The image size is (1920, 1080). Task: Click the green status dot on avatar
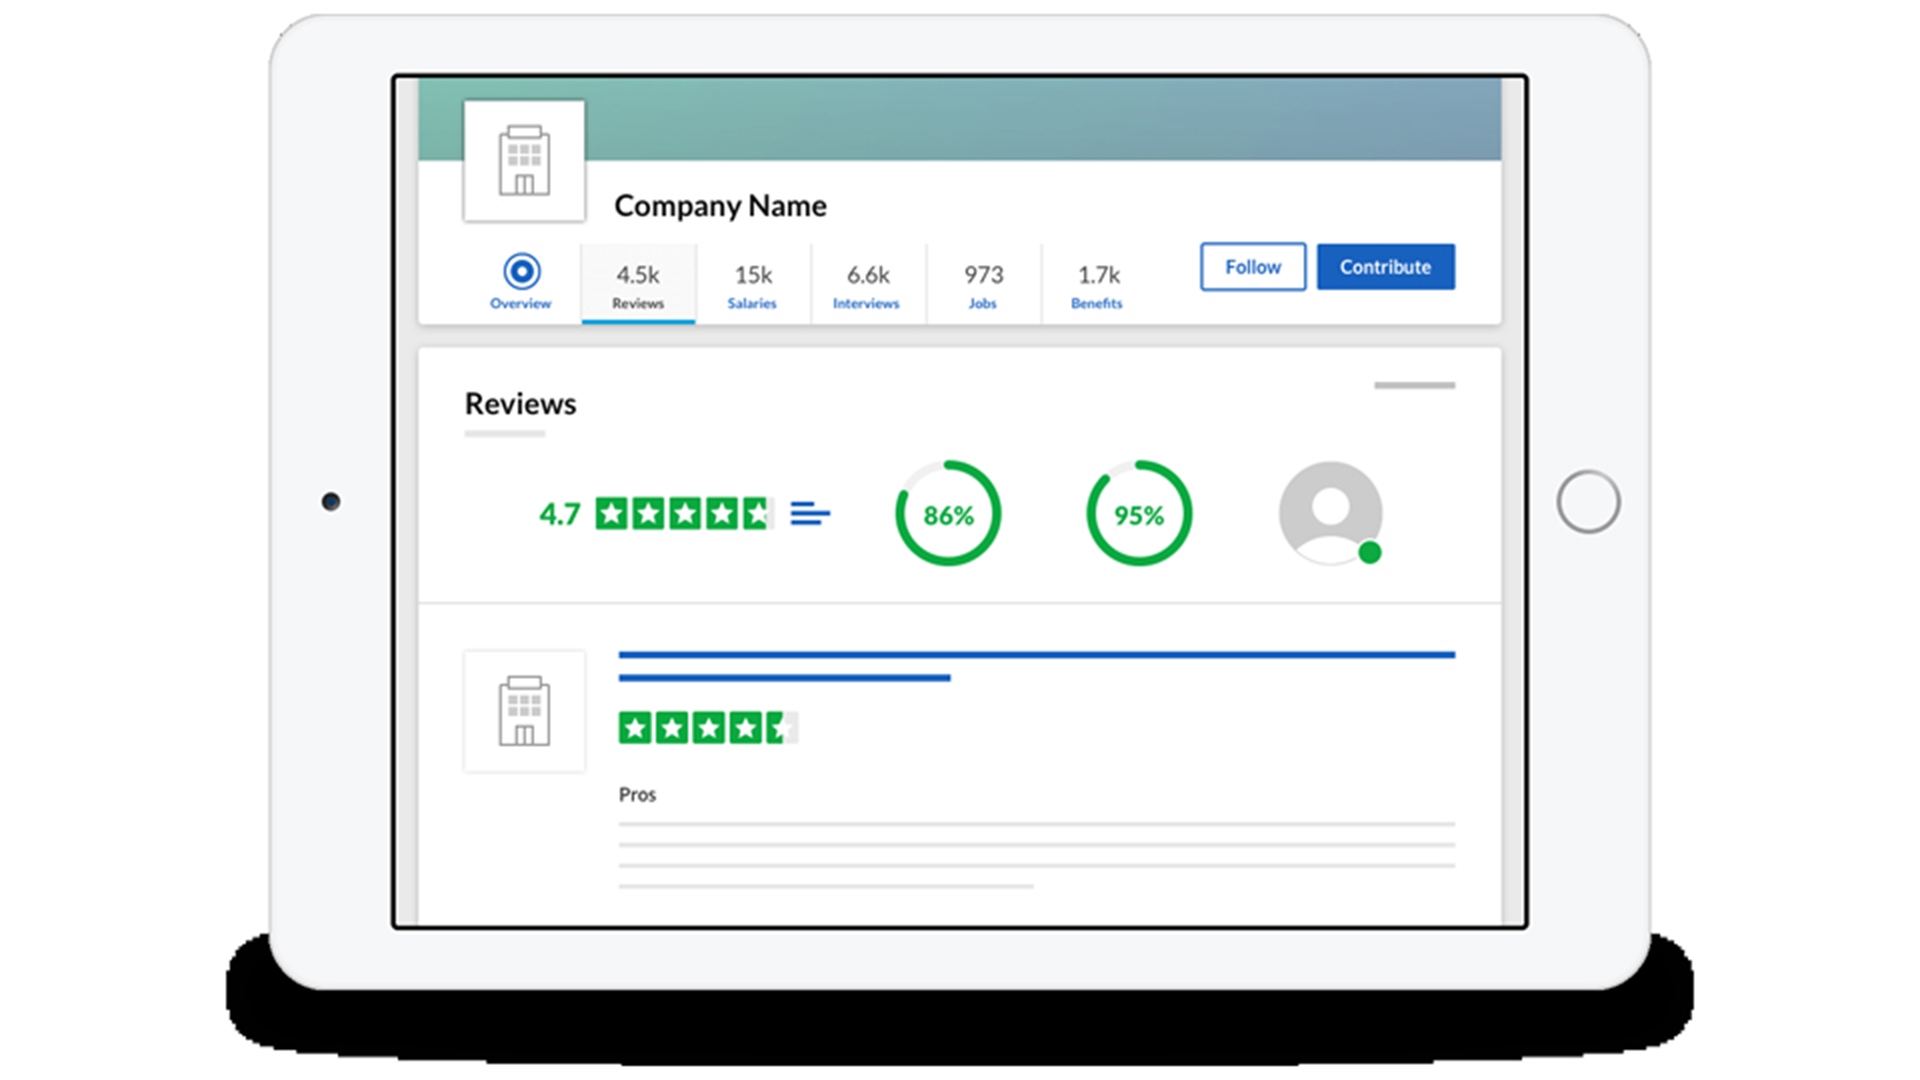tap(1370, 552)
